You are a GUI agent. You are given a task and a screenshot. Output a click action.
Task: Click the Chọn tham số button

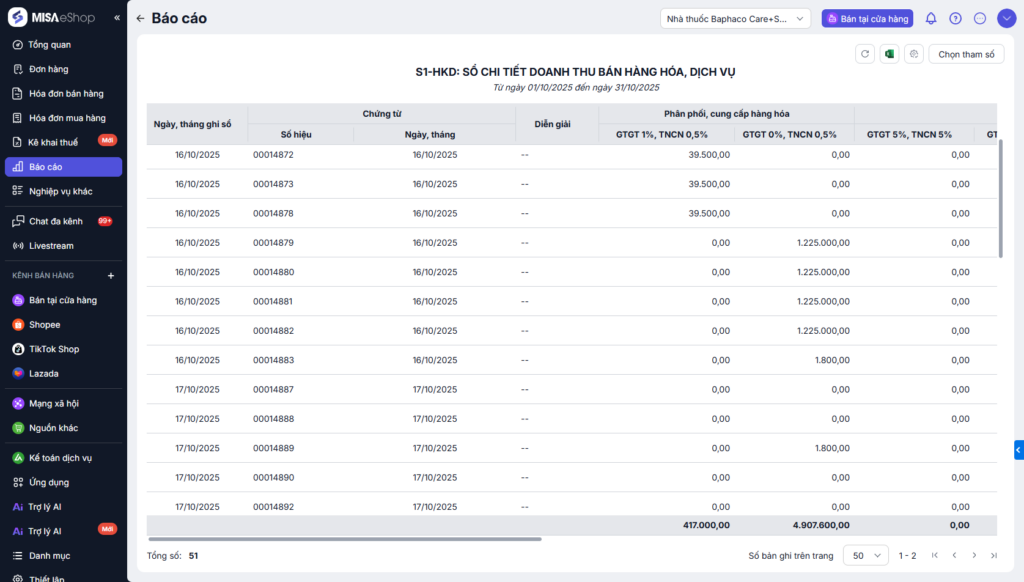966,54
